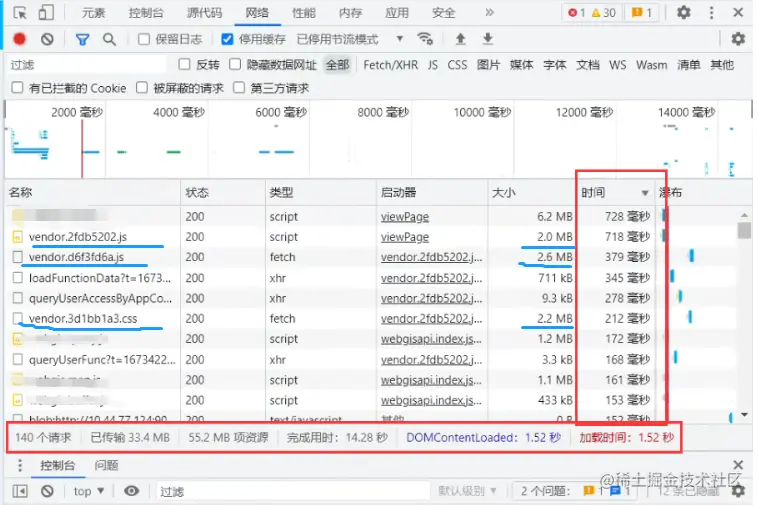Screen dimensions: 758x505
Task: Tick the 隐藏数据网址 checkbox
Action: [235, 64]
